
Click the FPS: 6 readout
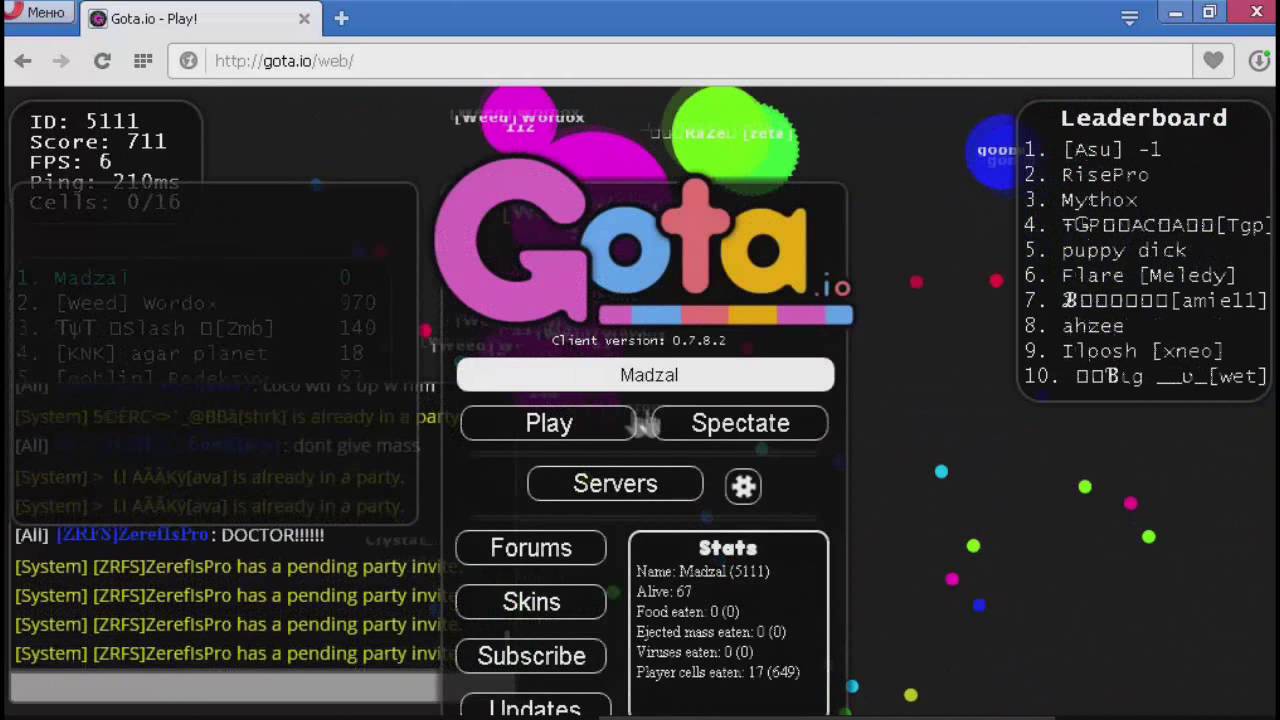pyautogui.click(x=70, y=162)
